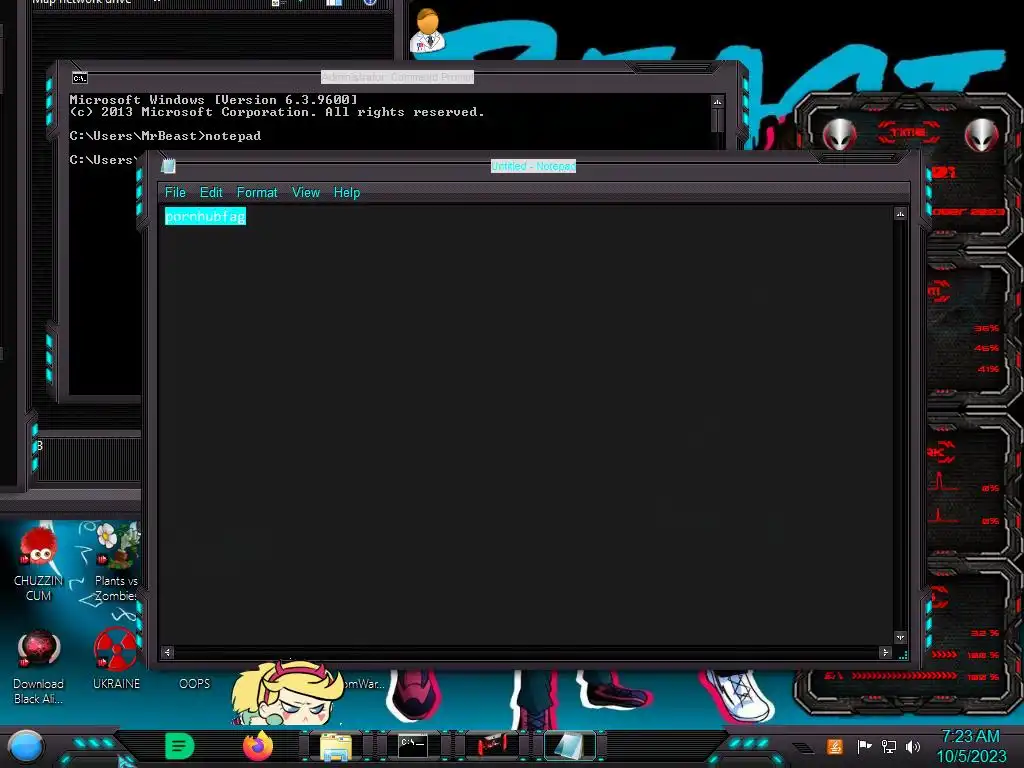The width and height of the screenshot is (1024, 768).
Task: Click the Microsoft Windows version line
Action: click(214, 100)
